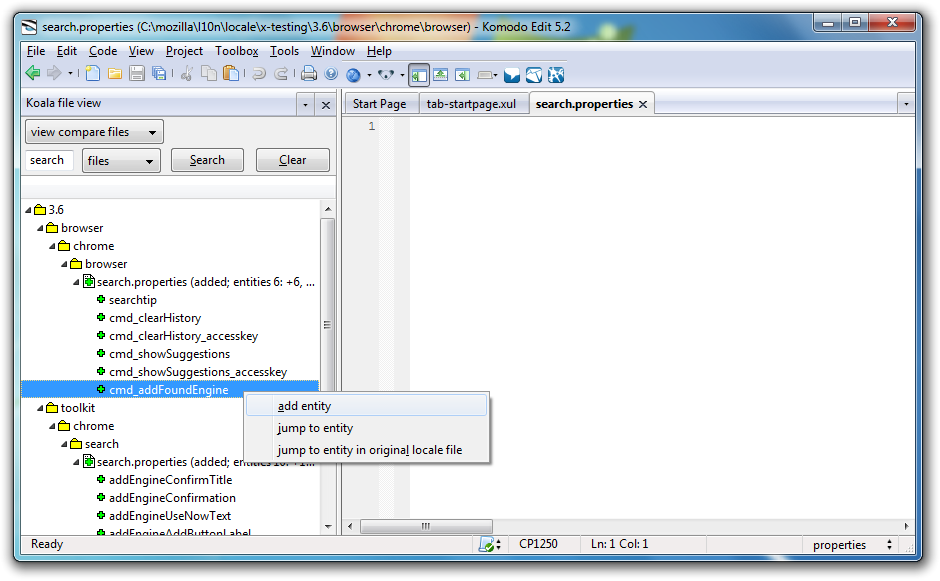Screen dimensions: 940x581
Task: Open navigation history dropdown next to Forward arrow
Action: pos(70,74)
